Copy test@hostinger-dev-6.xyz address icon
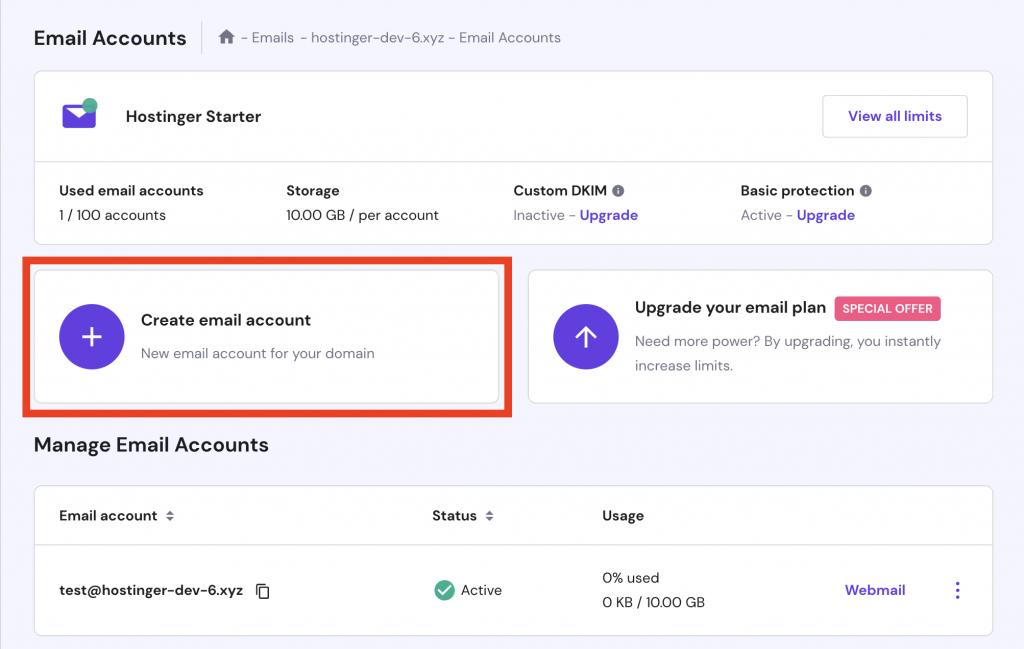Viewport: 1024px width, 649px height. [x=263, y=591]
